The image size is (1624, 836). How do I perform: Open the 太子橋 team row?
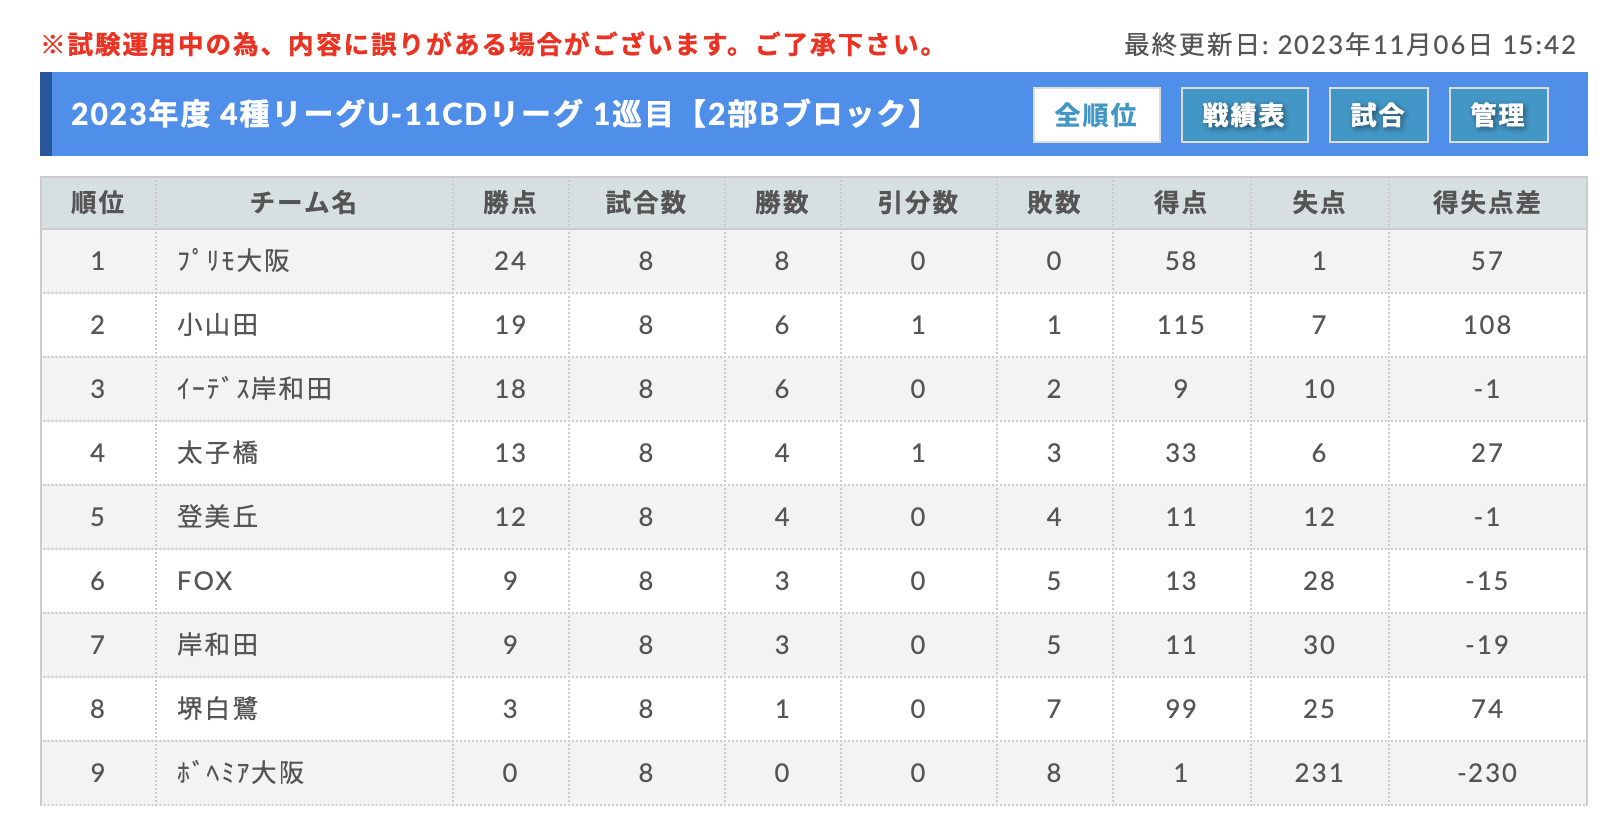[x=813, y=453]
